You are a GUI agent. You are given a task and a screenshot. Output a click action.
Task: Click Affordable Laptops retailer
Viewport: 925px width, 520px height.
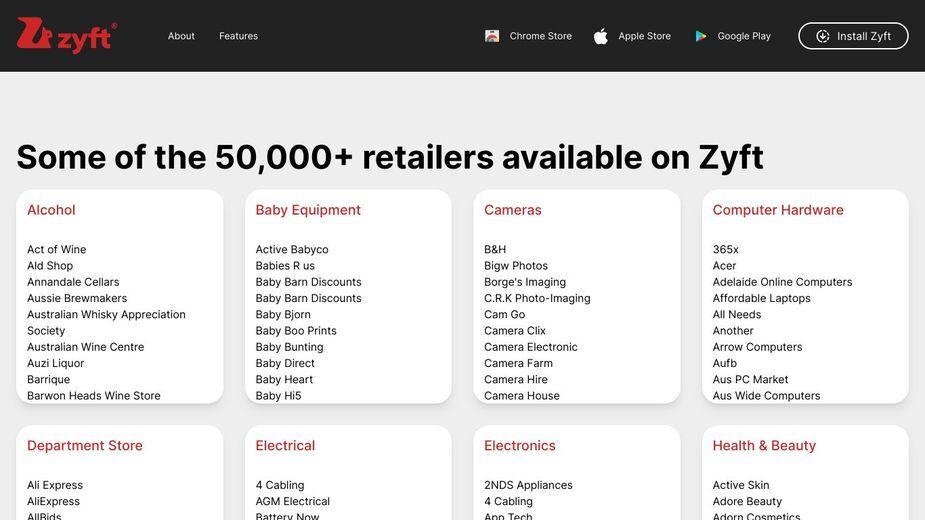click(x=762, y=299)
